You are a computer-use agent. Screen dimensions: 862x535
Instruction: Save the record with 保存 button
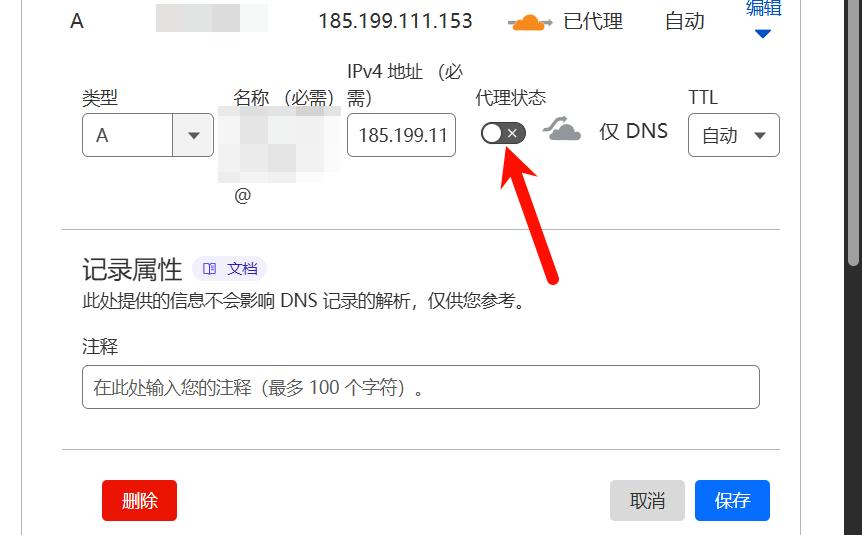pyautogui.click(x=732, y=500)
